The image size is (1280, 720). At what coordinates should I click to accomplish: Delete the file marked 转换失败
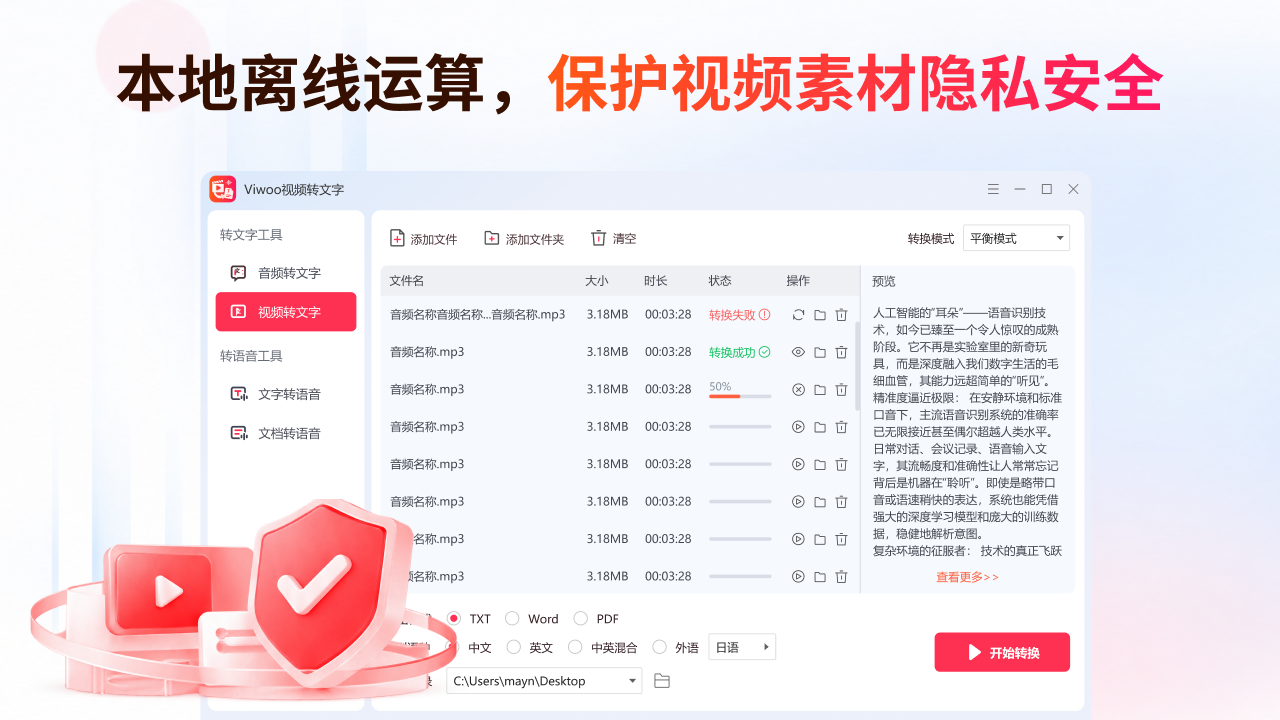[842, 315]
